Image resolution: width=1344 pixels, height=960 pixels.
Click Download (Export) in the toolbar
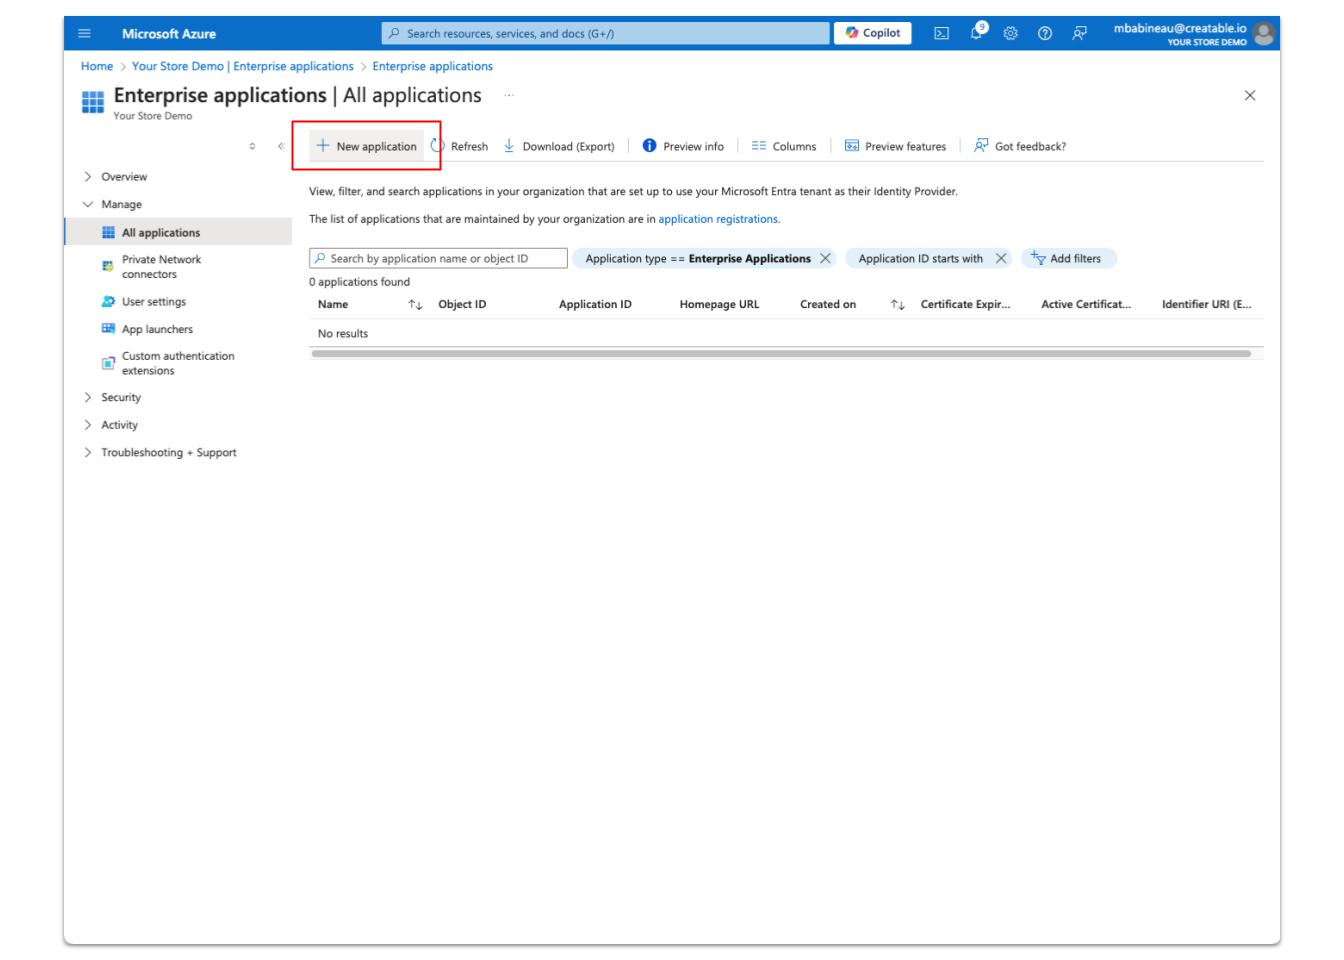tap(558, 146)
